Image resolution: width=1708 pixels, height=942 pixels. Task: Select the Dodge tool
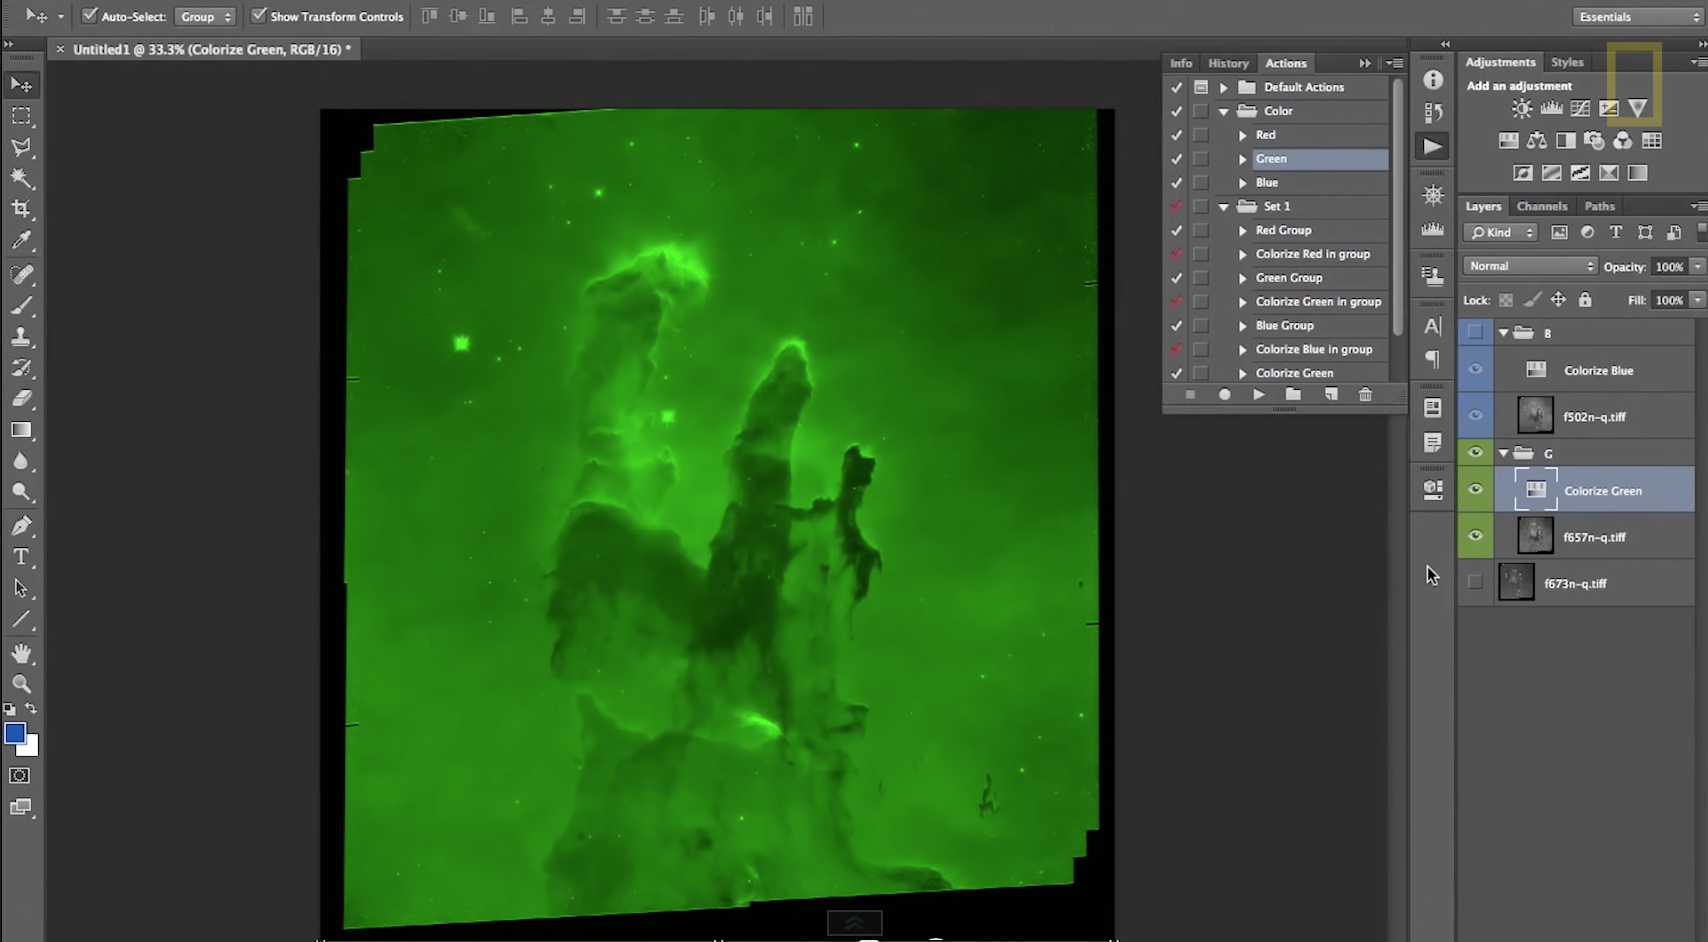(21, 492)
